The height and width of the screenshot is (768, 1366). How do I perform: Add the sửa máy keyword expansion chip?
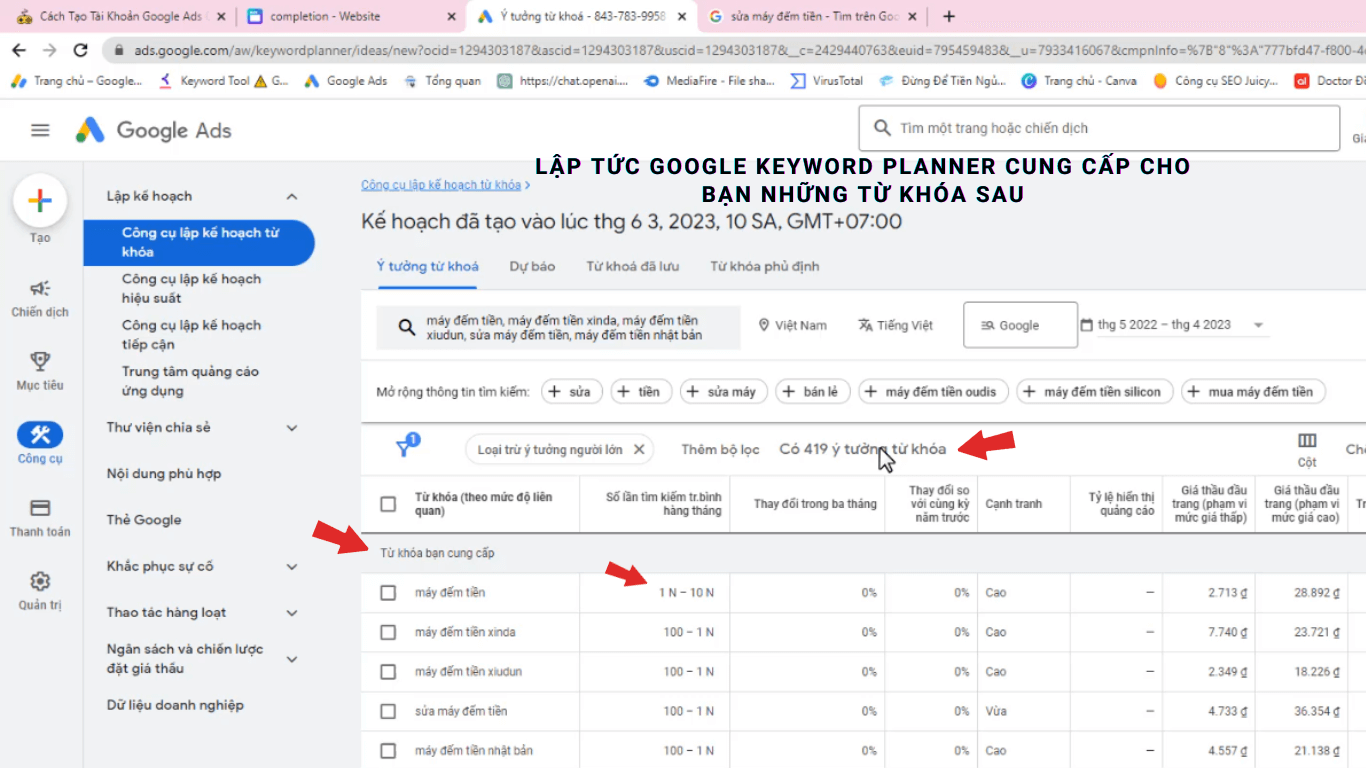(722, 391)
